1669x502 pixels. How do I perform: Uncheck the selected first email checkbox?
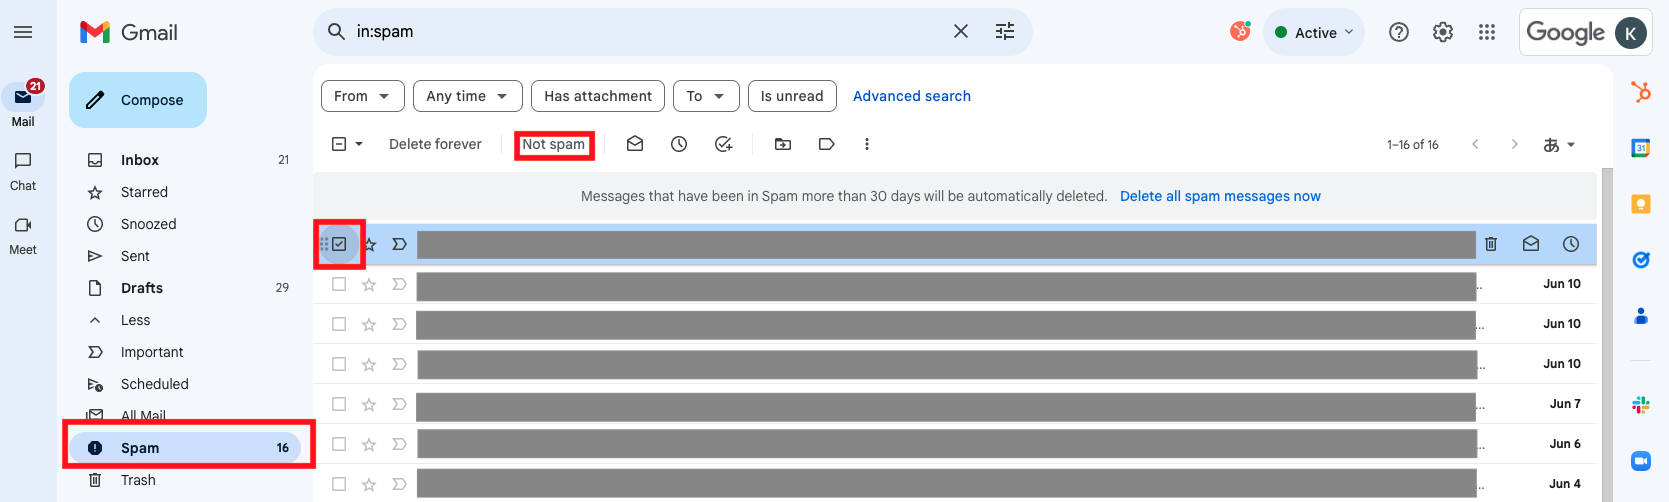point(339,244)
